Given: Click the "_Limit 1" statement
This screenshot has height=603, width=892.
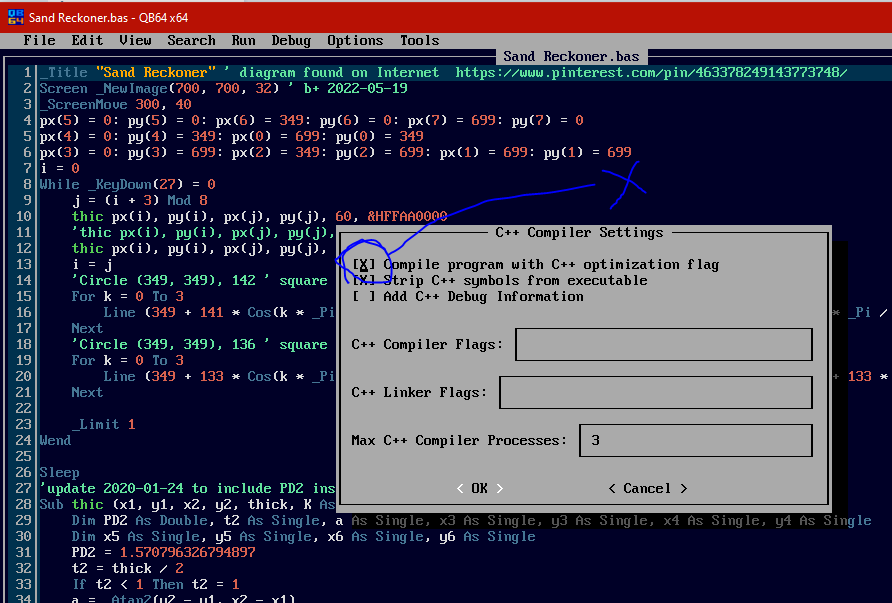Looking at the screenshot, I should pos(104,424).
